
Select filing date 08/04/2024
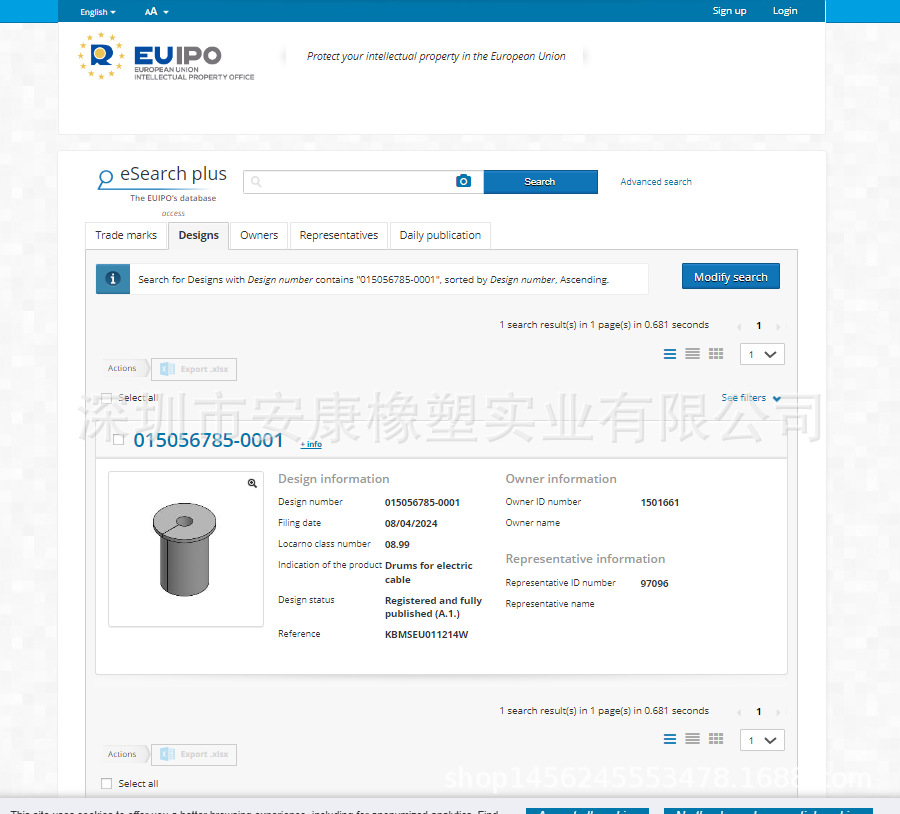click(x=411, y=524)
